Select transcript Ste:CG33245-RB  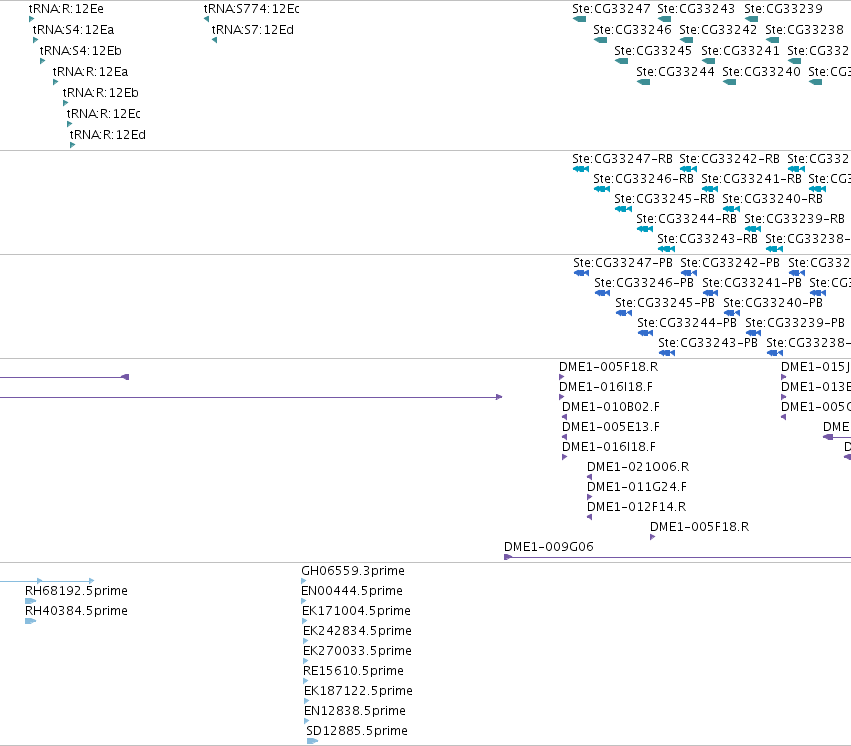664,199
